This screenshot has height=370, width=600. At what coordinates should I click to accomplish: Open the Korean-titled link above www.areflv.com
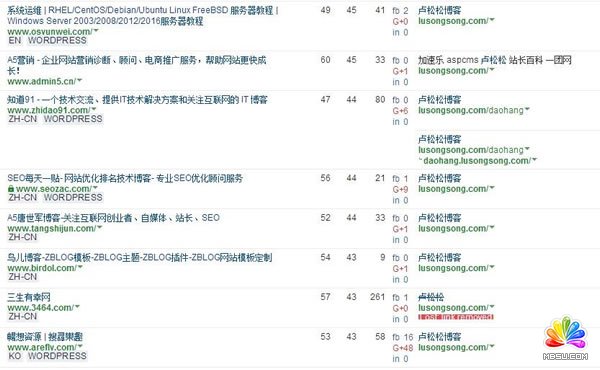(45, 337)
